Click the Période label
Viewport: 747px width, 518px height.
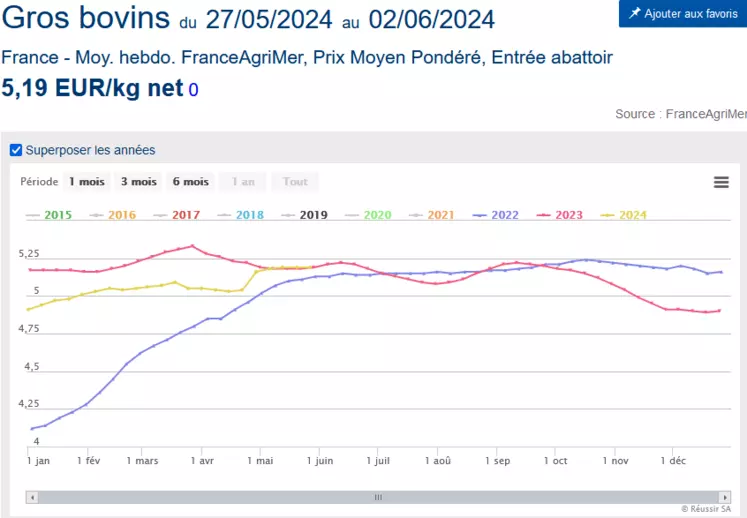point(39,182)
